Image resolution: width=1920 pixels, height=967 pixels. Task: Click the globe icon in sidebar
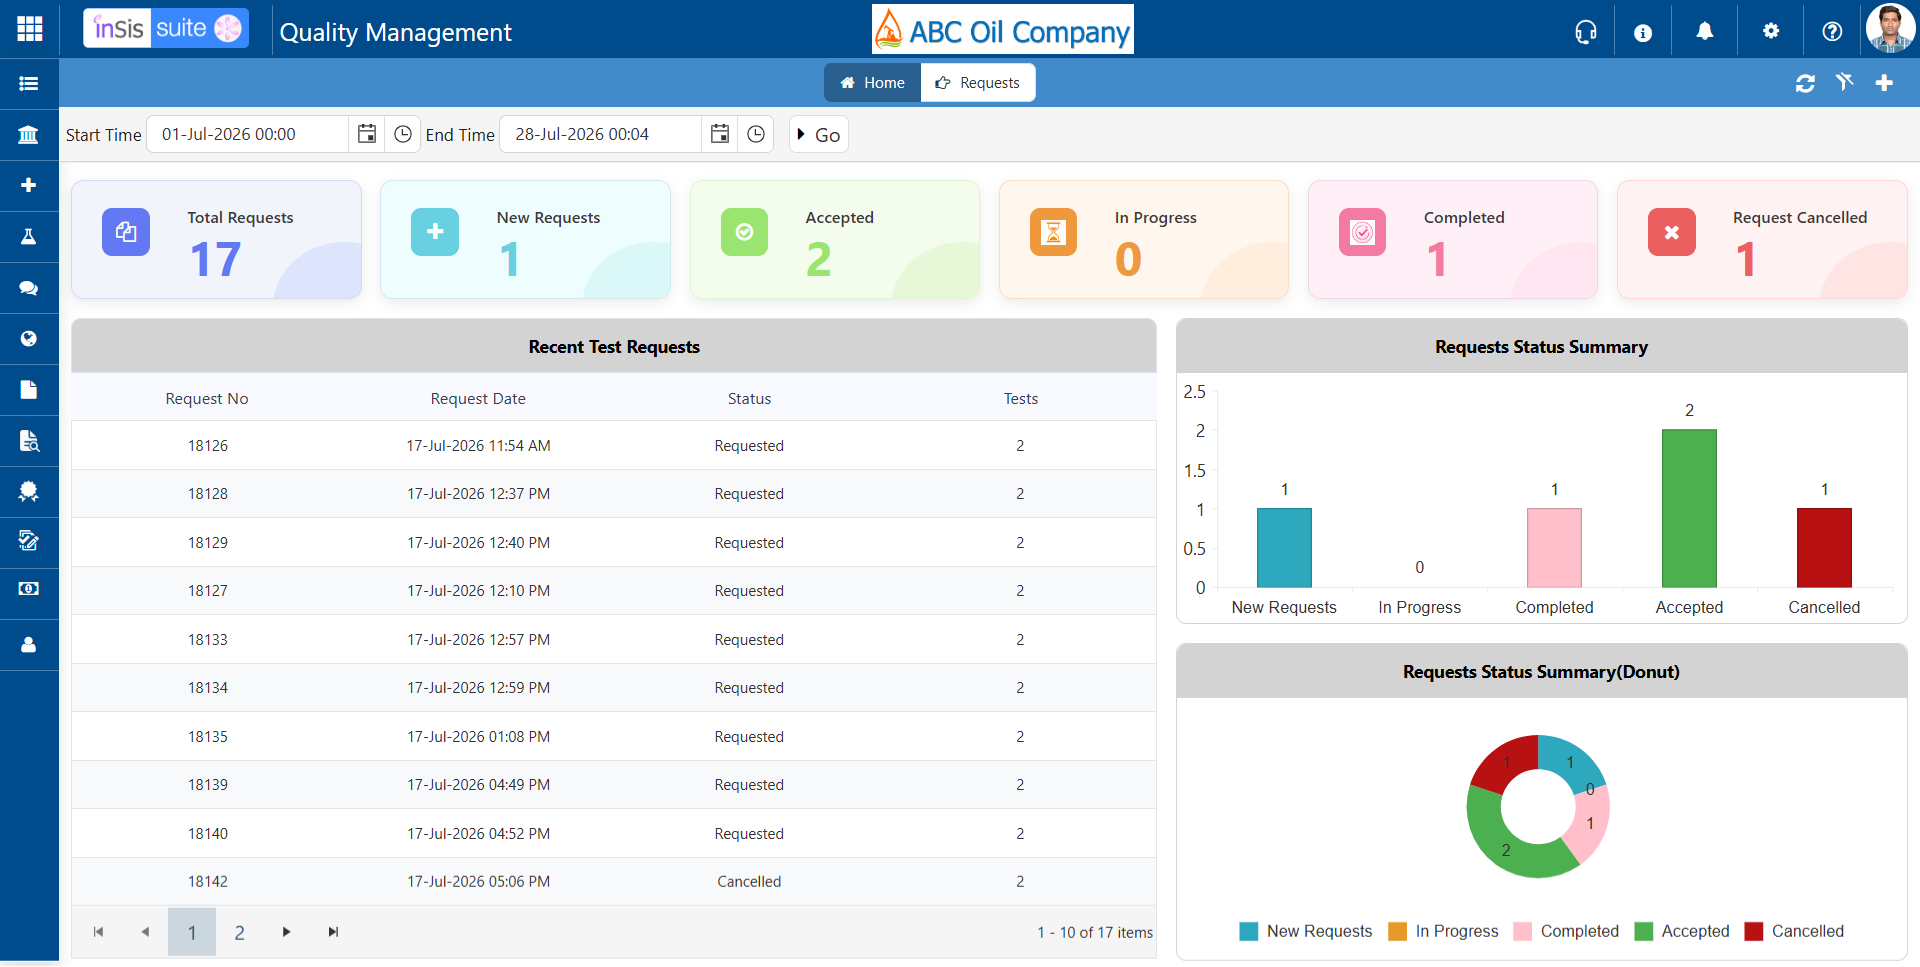click(29, 339)
